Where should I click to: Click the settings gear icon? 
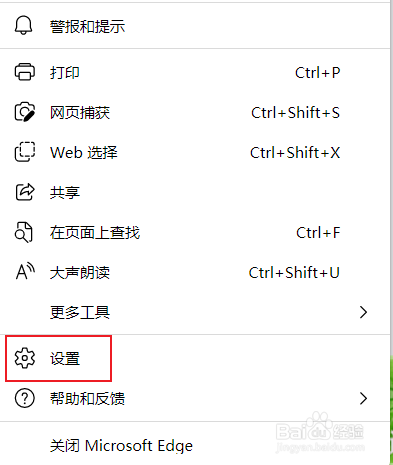point(24,358)
